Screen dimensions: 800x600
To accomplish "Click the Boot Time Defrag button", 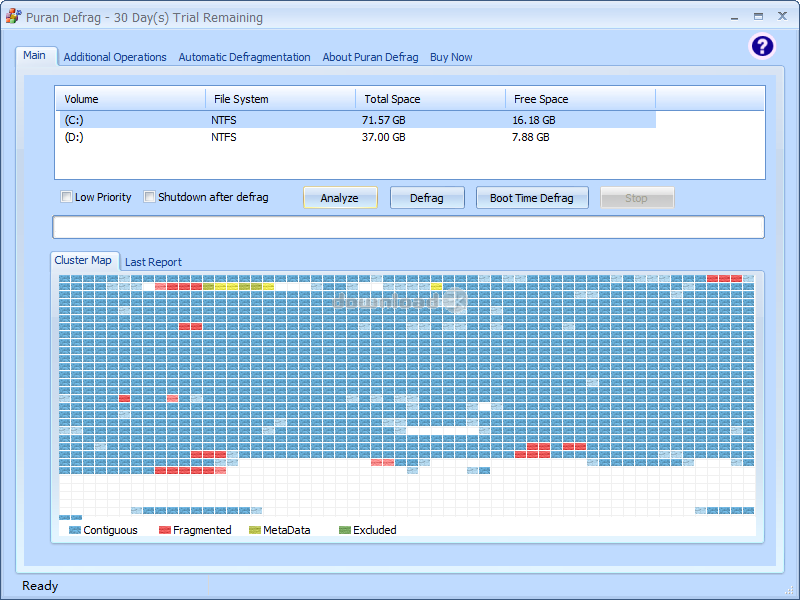I will pos(531,198).
